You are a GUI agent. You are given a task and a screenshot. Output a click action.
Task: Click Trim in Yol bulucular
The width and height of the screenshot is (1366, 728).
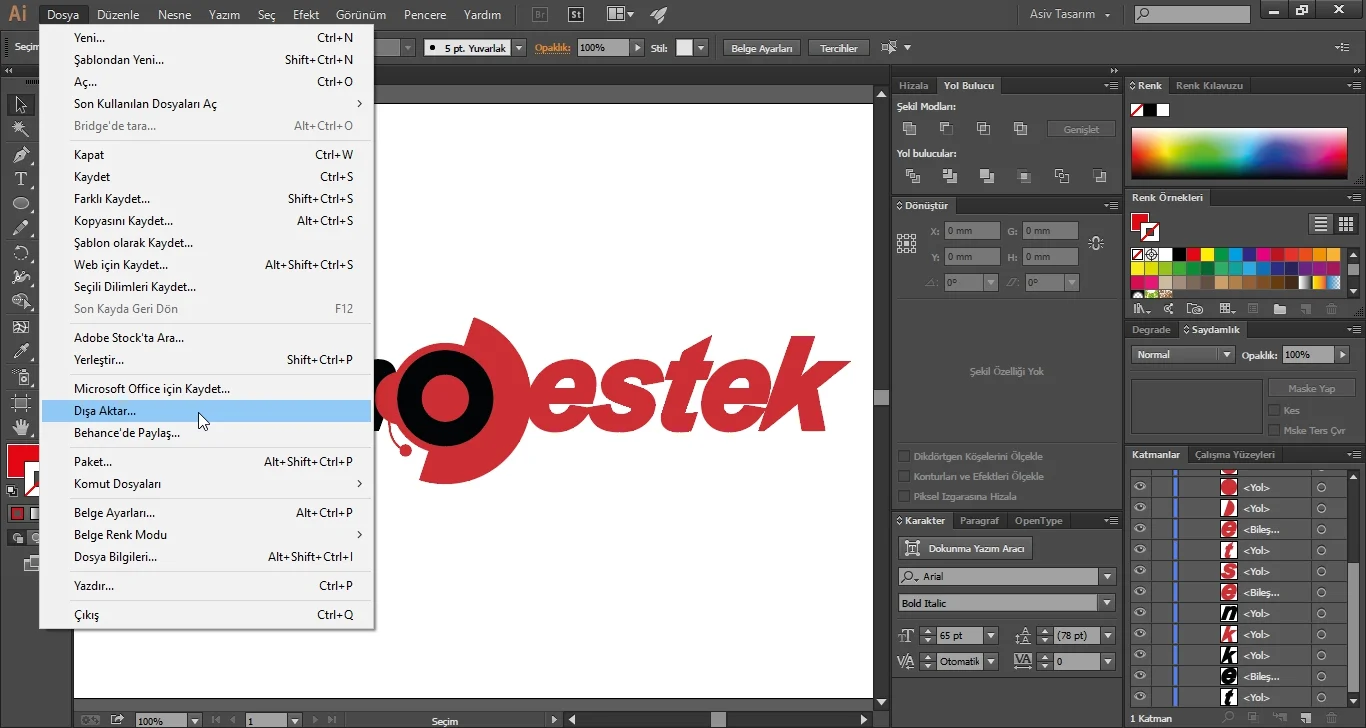[949, 176]
